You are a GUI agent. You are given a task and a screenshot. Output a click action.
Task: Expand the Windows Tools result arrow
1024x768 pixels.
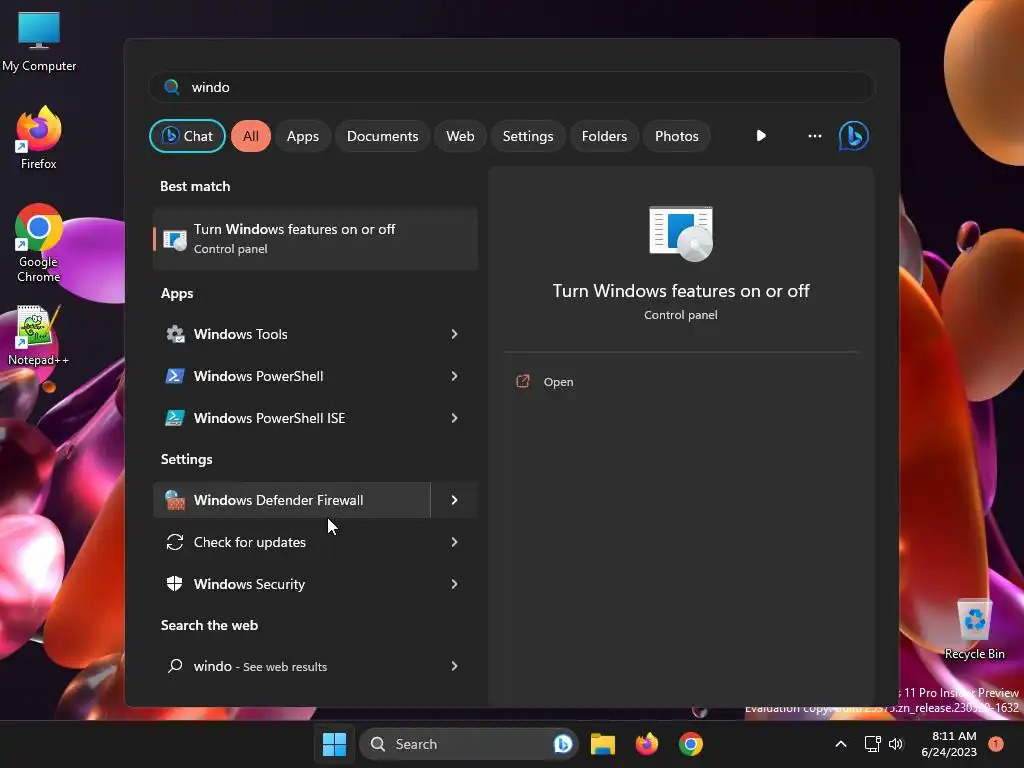[455, 334]
